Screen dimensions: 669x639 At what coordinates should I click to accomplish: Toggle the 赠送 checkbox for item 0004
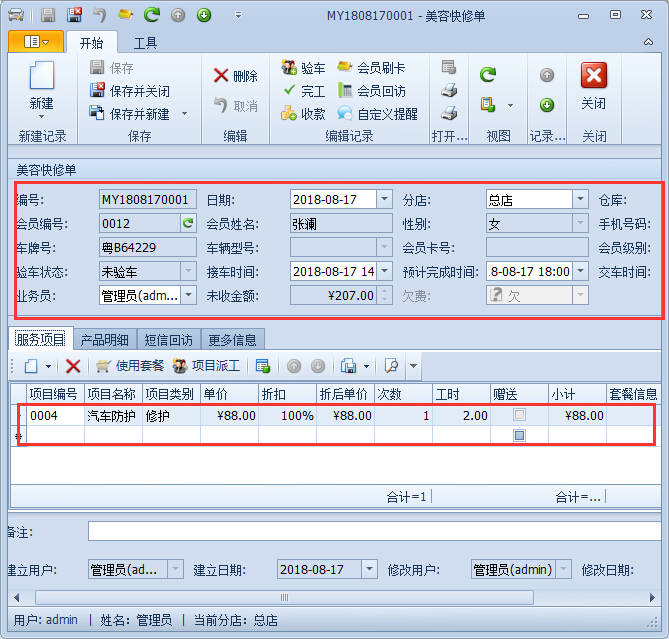(x=519, y=415)
